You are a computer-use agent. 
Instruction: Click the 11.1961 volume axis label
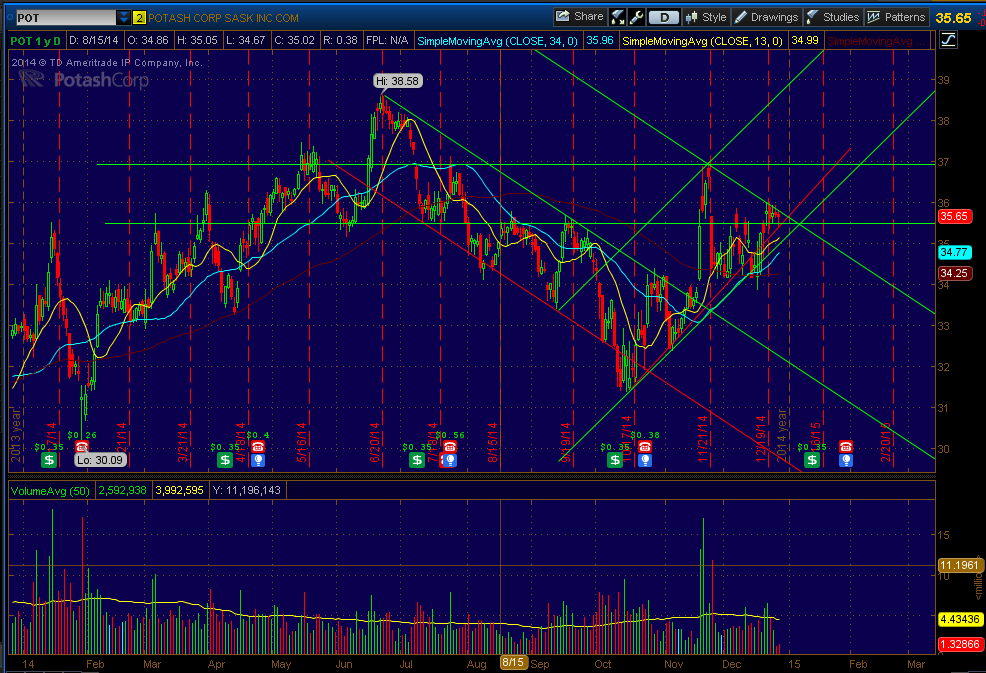click(x=959, y=565)
